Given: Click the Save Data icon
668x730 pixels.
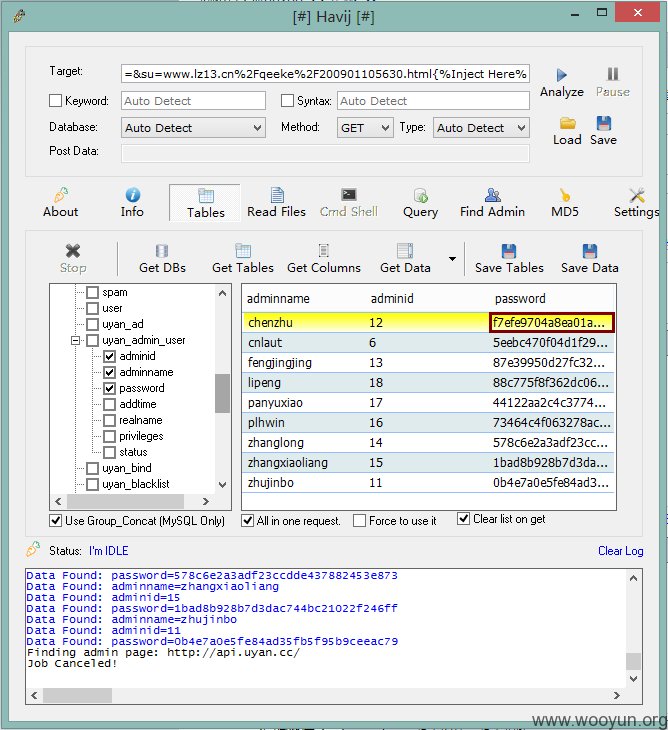Looking at the screenshot, I should click(x=590, y=251).
